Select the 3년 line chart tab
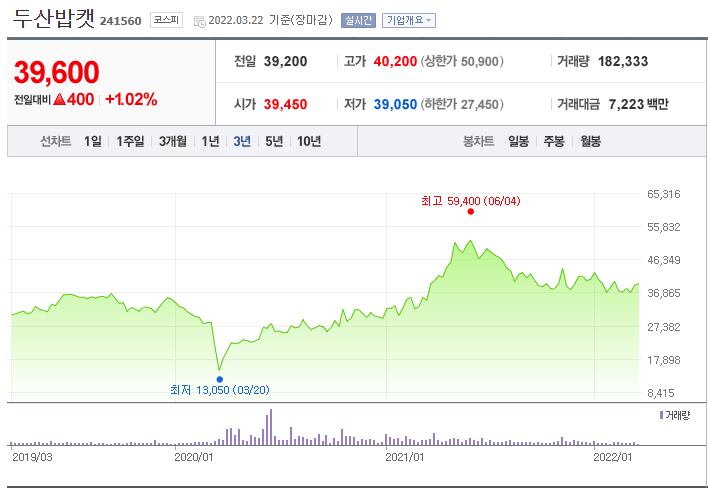 click(x=242, y=141)
